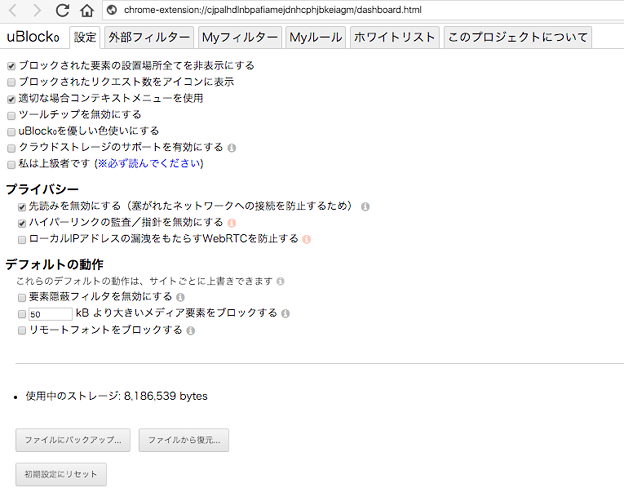Viewport: 624px width, 501px height.
Task: Click the site info globe icon
Action: pos(112,10)
